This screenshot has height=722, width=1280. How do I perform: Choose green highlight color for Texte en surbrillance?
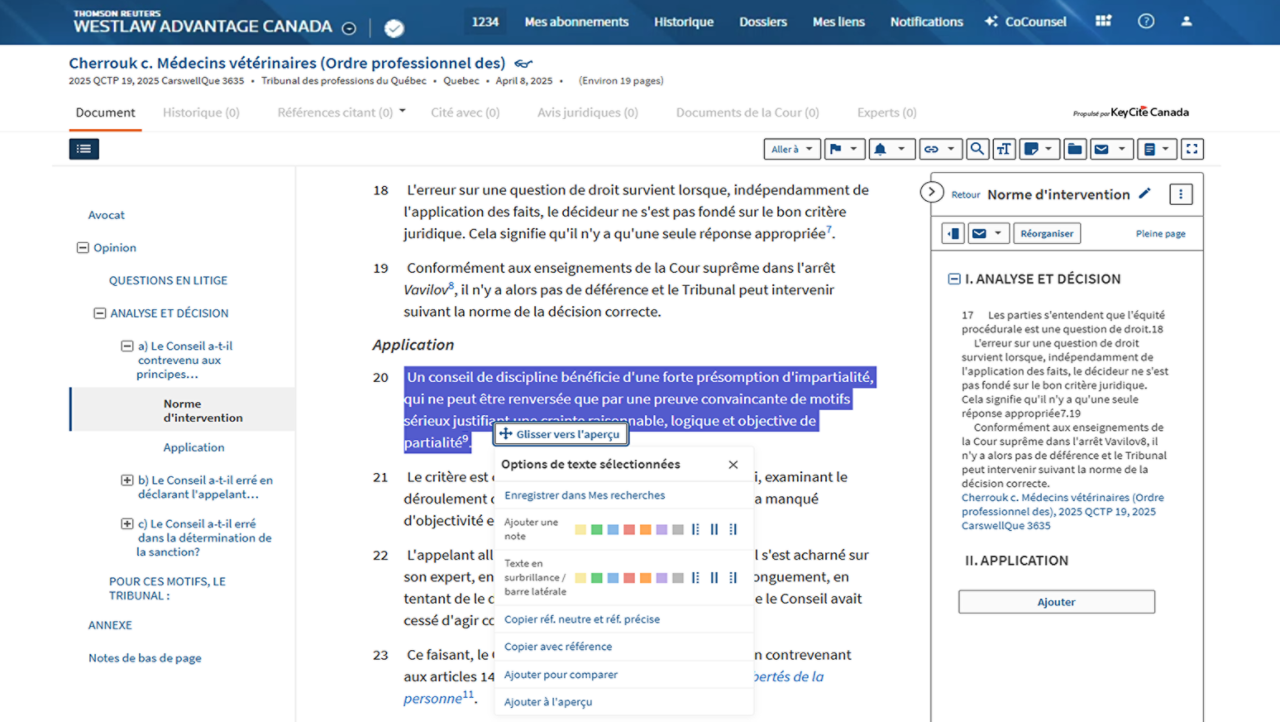click(x=597, y=578)
